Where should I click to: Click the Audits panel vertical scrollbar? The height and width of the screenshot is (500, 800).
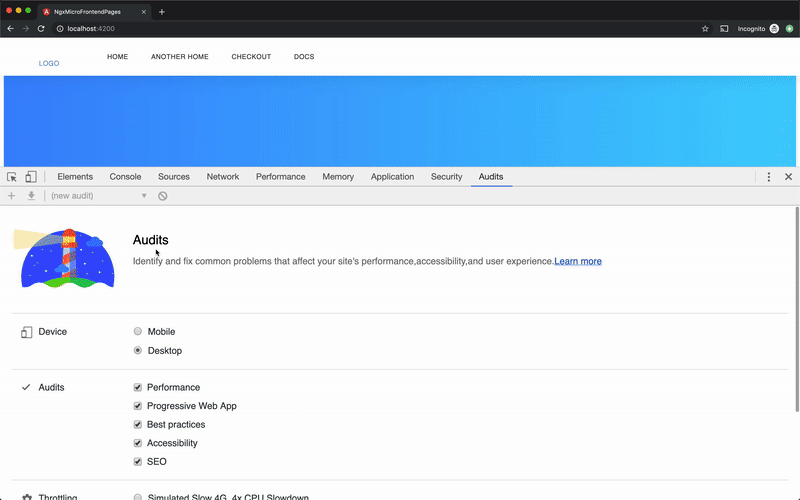pos(797,309)
